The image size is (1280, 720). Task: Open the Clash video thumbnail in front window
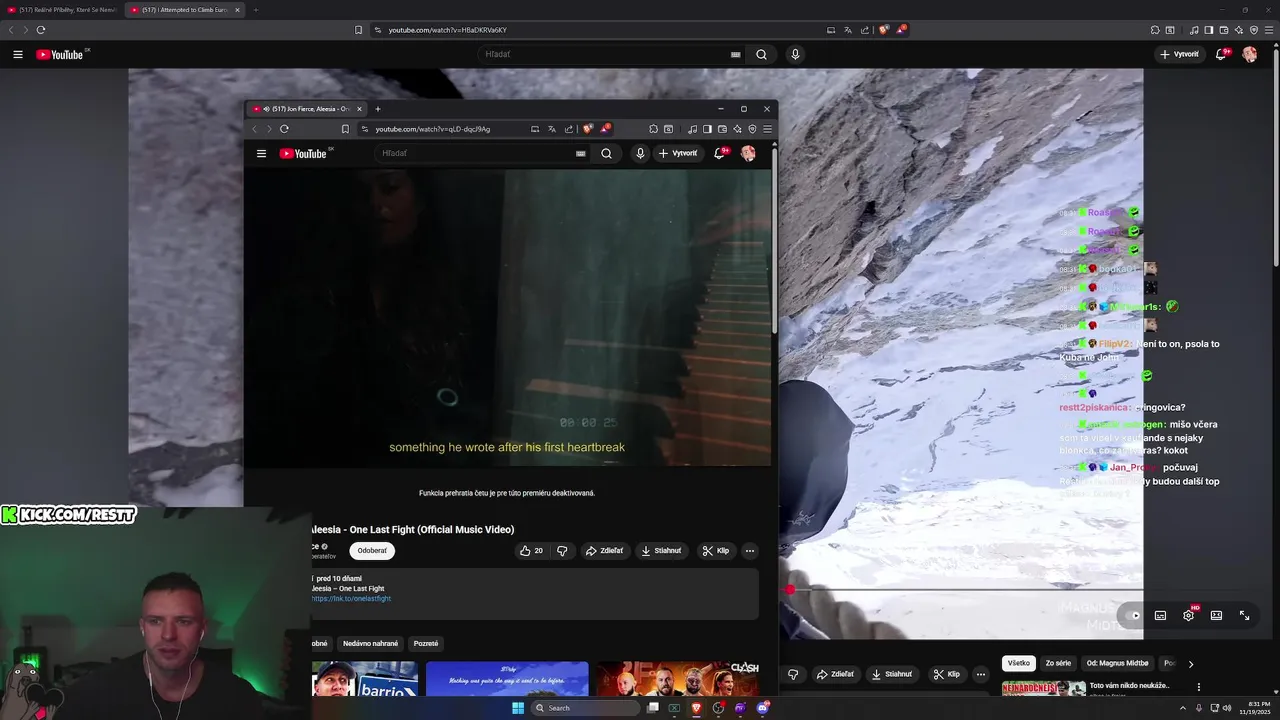pyautogui.click(x=678, y=679)
